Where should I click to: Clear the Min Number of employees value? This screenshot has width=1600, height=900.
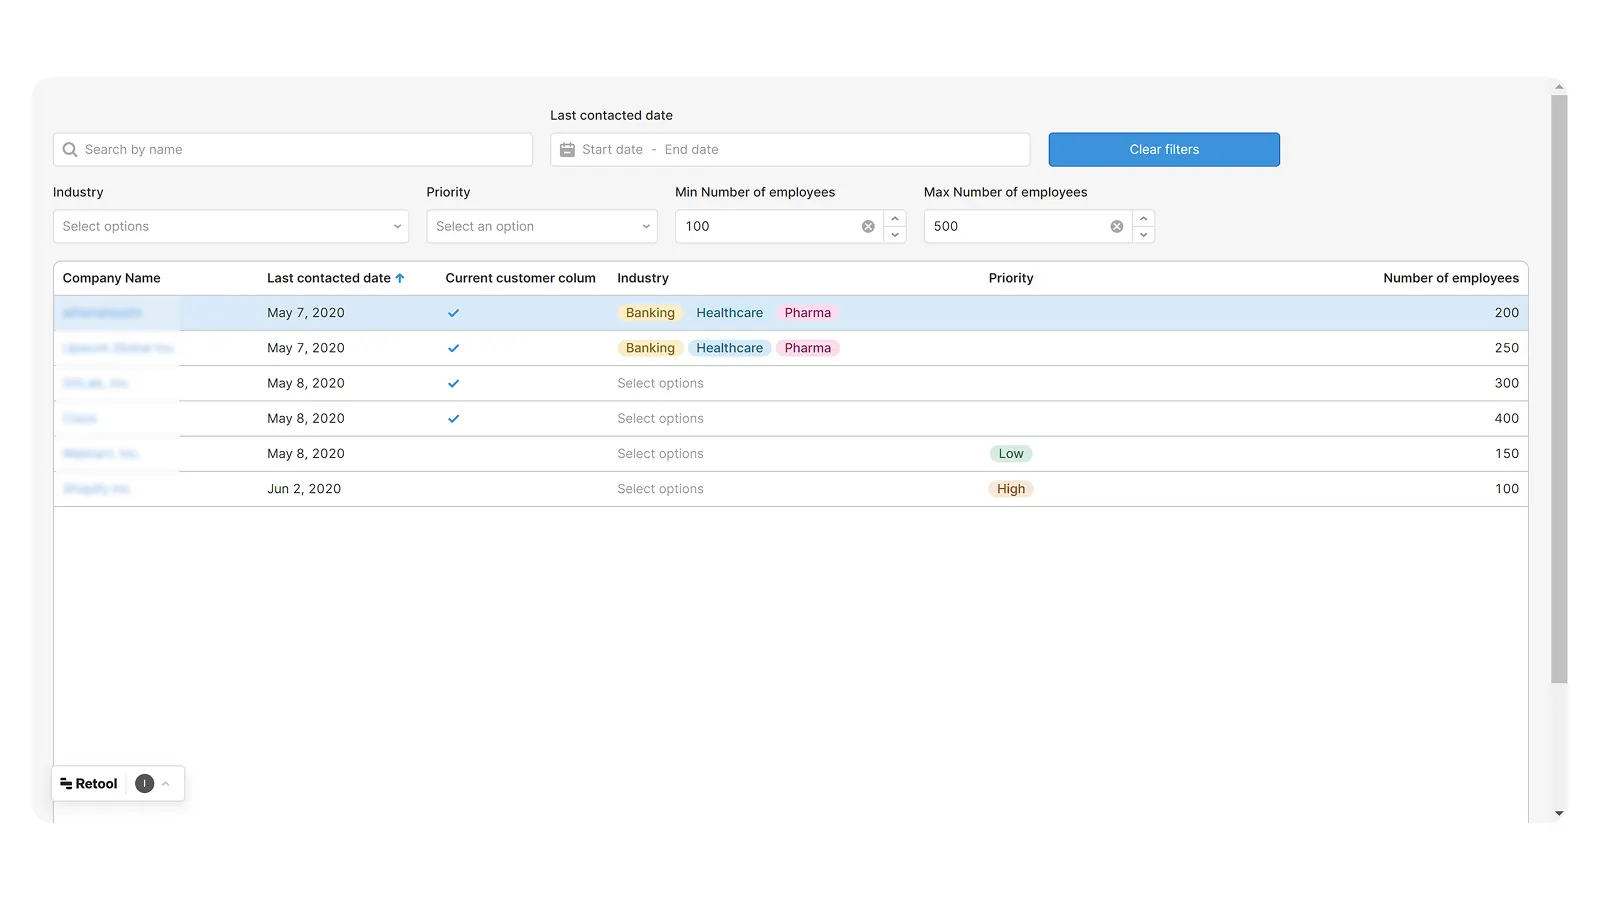(x=868, y=227)
